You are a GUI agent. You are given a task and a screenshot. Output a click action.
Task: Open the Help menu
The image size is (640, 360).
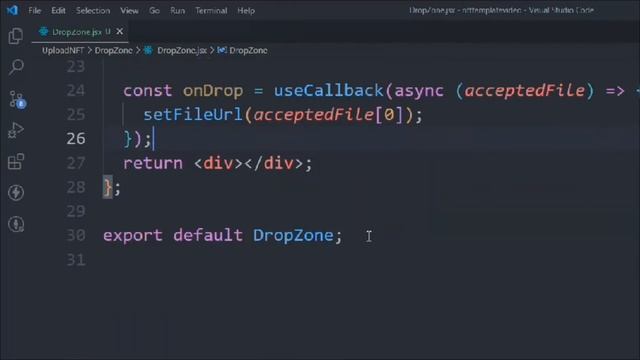click(x=246, y=11)
